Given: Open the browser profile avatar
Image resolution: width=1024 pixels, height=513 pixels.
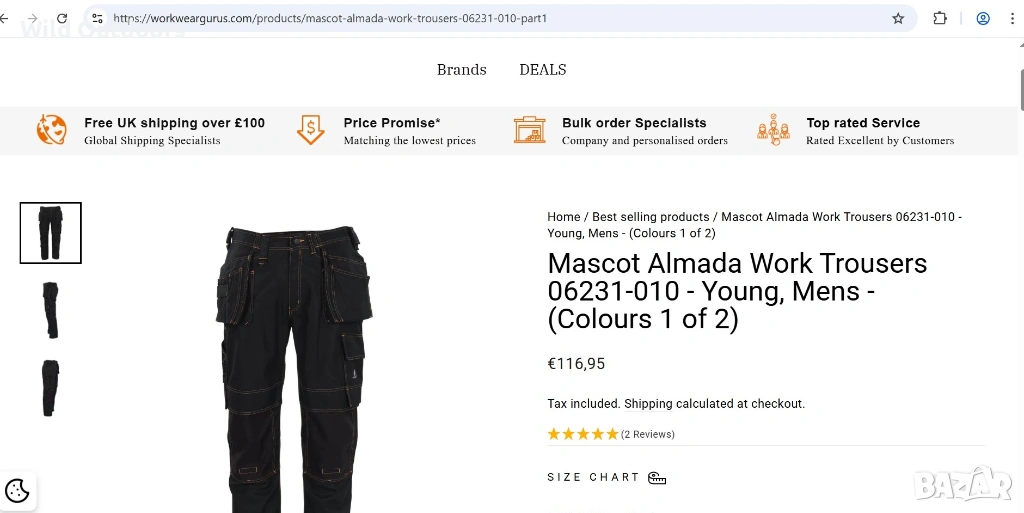Looking at the screenshot, I should (983, 19).
